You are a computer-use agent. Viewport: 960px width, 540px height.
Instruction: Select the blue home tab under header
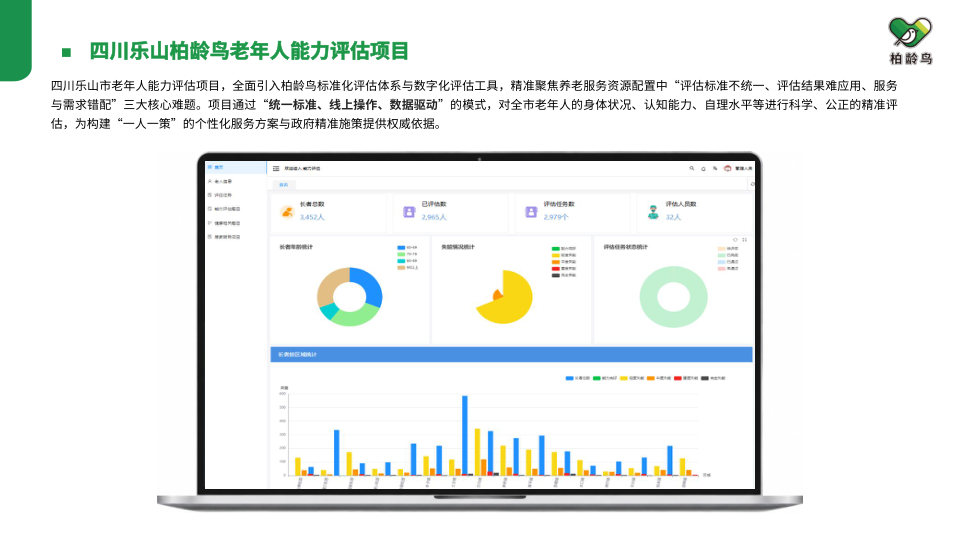click(283, 184)
